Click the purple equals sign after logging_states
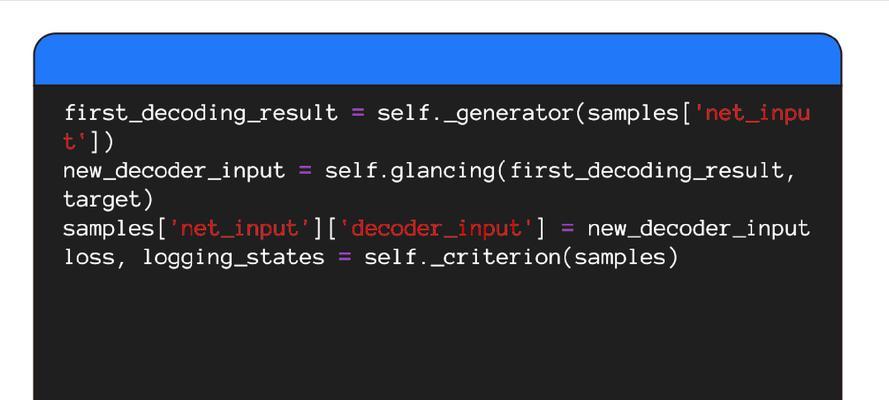 pyautogui.click(x=345, y=257)
